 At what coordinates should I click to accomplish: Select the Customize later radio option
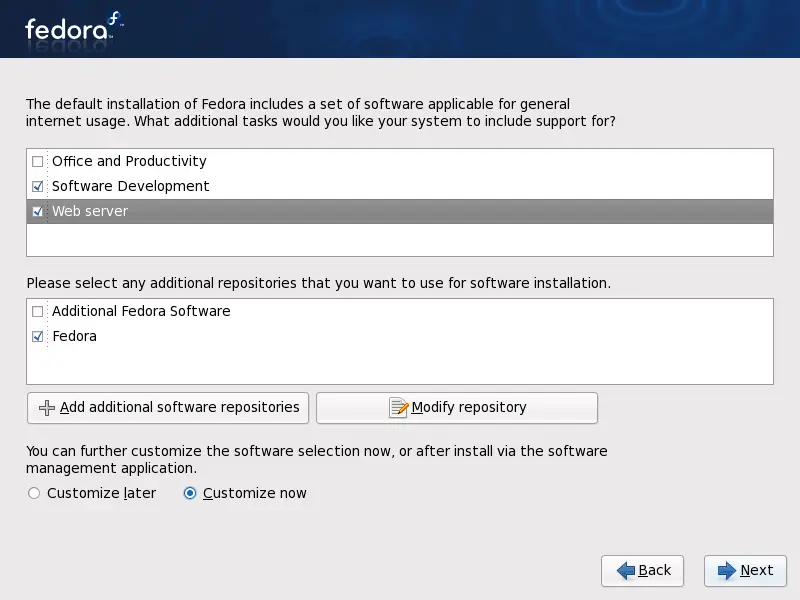click(34, 493)
